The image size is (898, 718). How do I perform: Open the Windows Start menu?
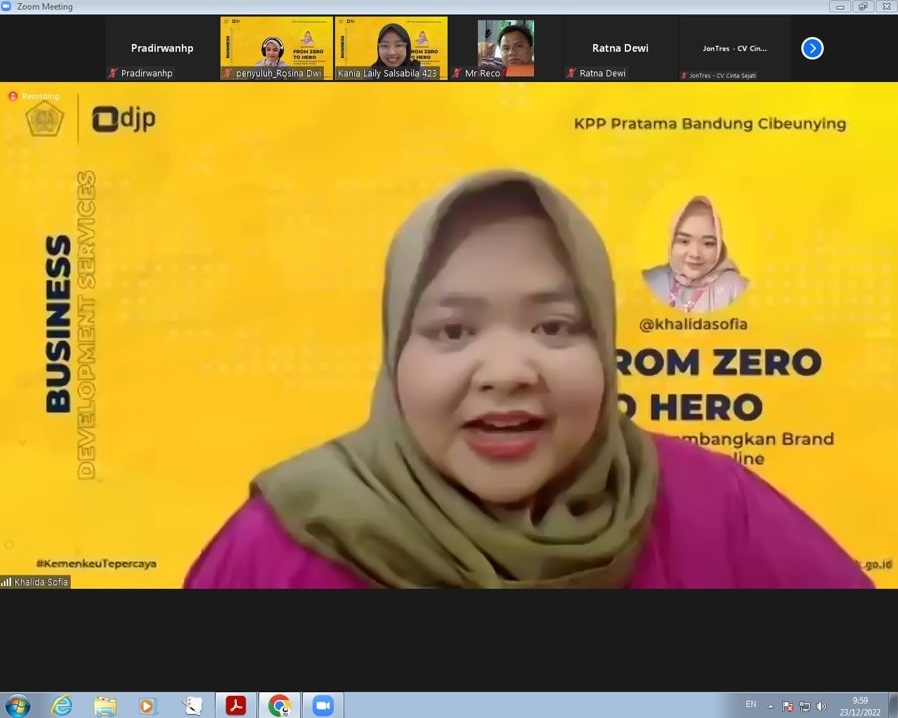[17, 705]
